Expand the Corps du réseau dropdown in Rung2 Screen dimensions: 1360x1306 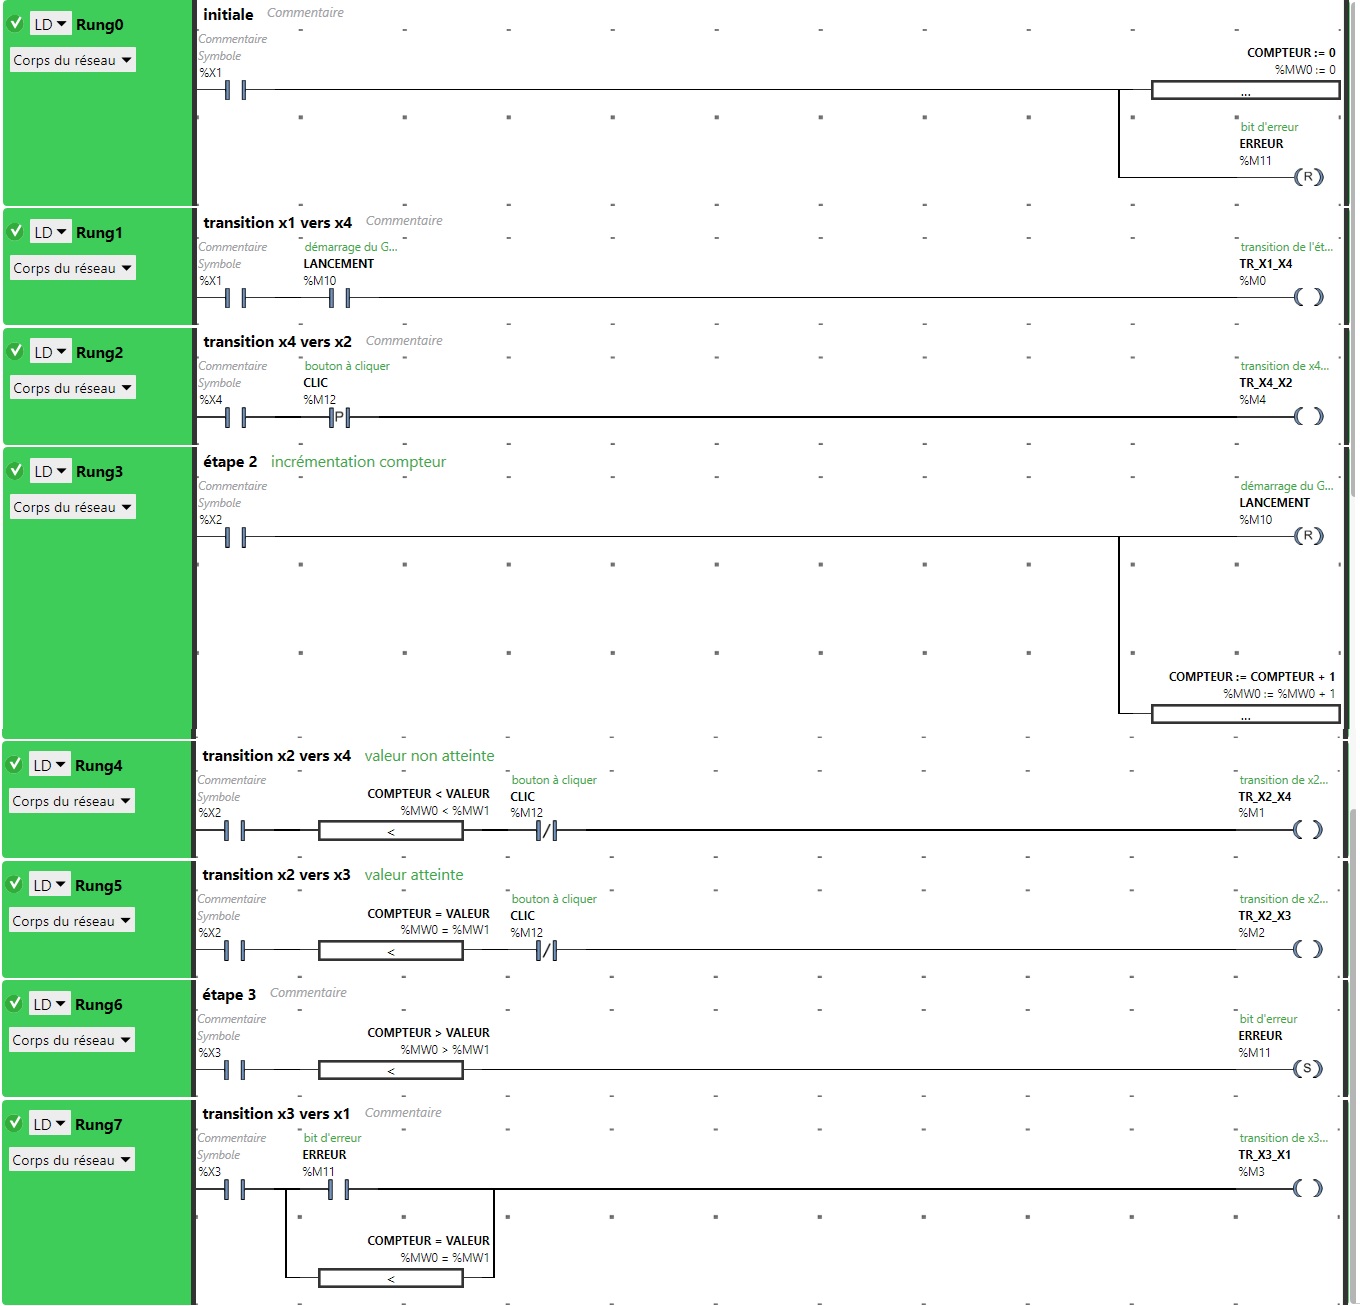pos(72,388)
